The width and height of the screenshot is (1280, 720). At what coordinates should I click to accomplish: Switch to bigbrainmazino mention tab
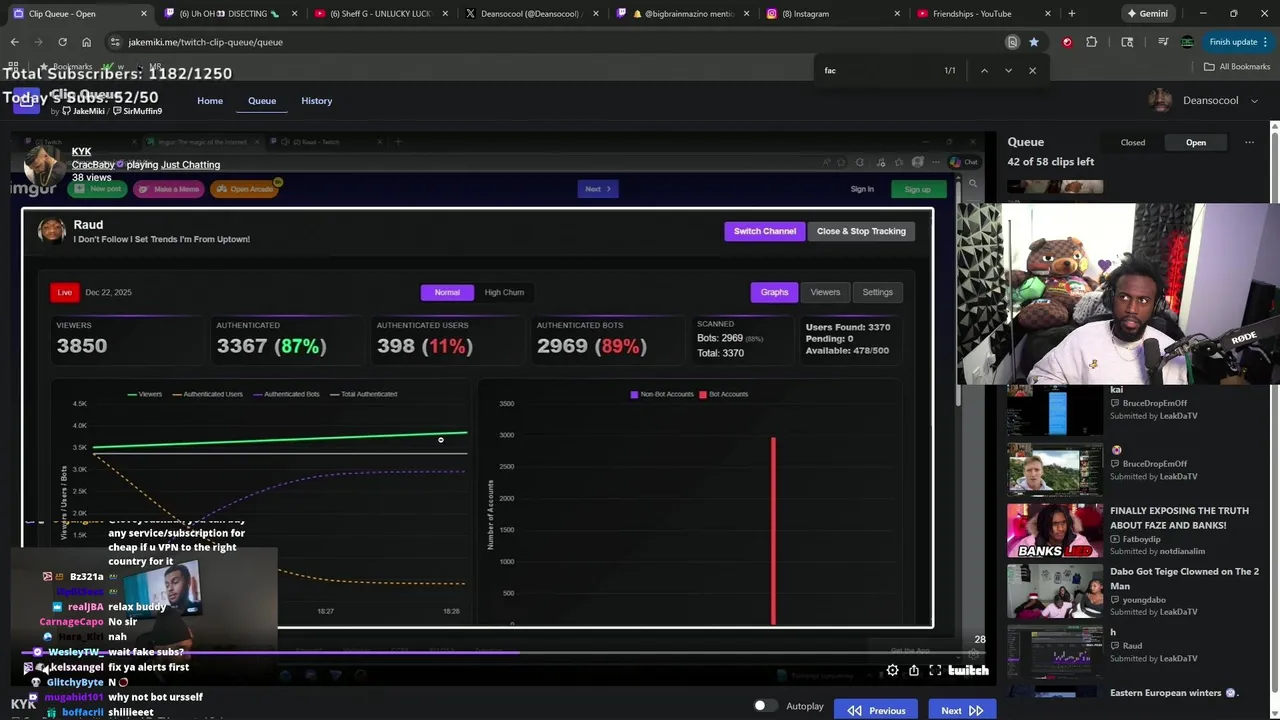point(681,14)
